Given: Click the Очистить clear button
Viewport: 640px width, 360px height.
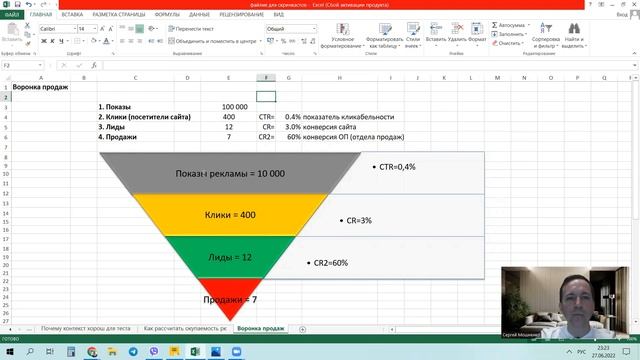Looking at the screenshot, I should 508,43.
